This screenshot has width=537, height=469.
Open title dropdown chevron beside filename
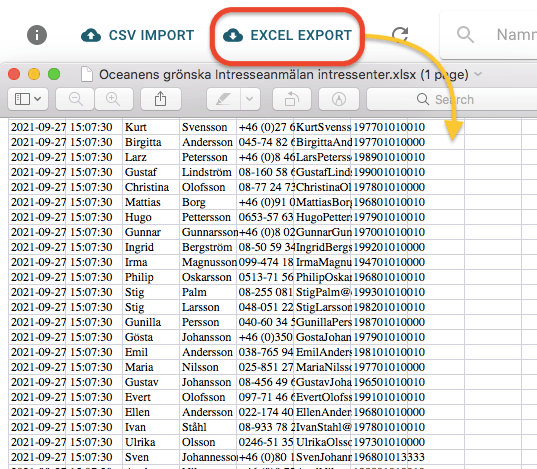click(x=478, y=74)
